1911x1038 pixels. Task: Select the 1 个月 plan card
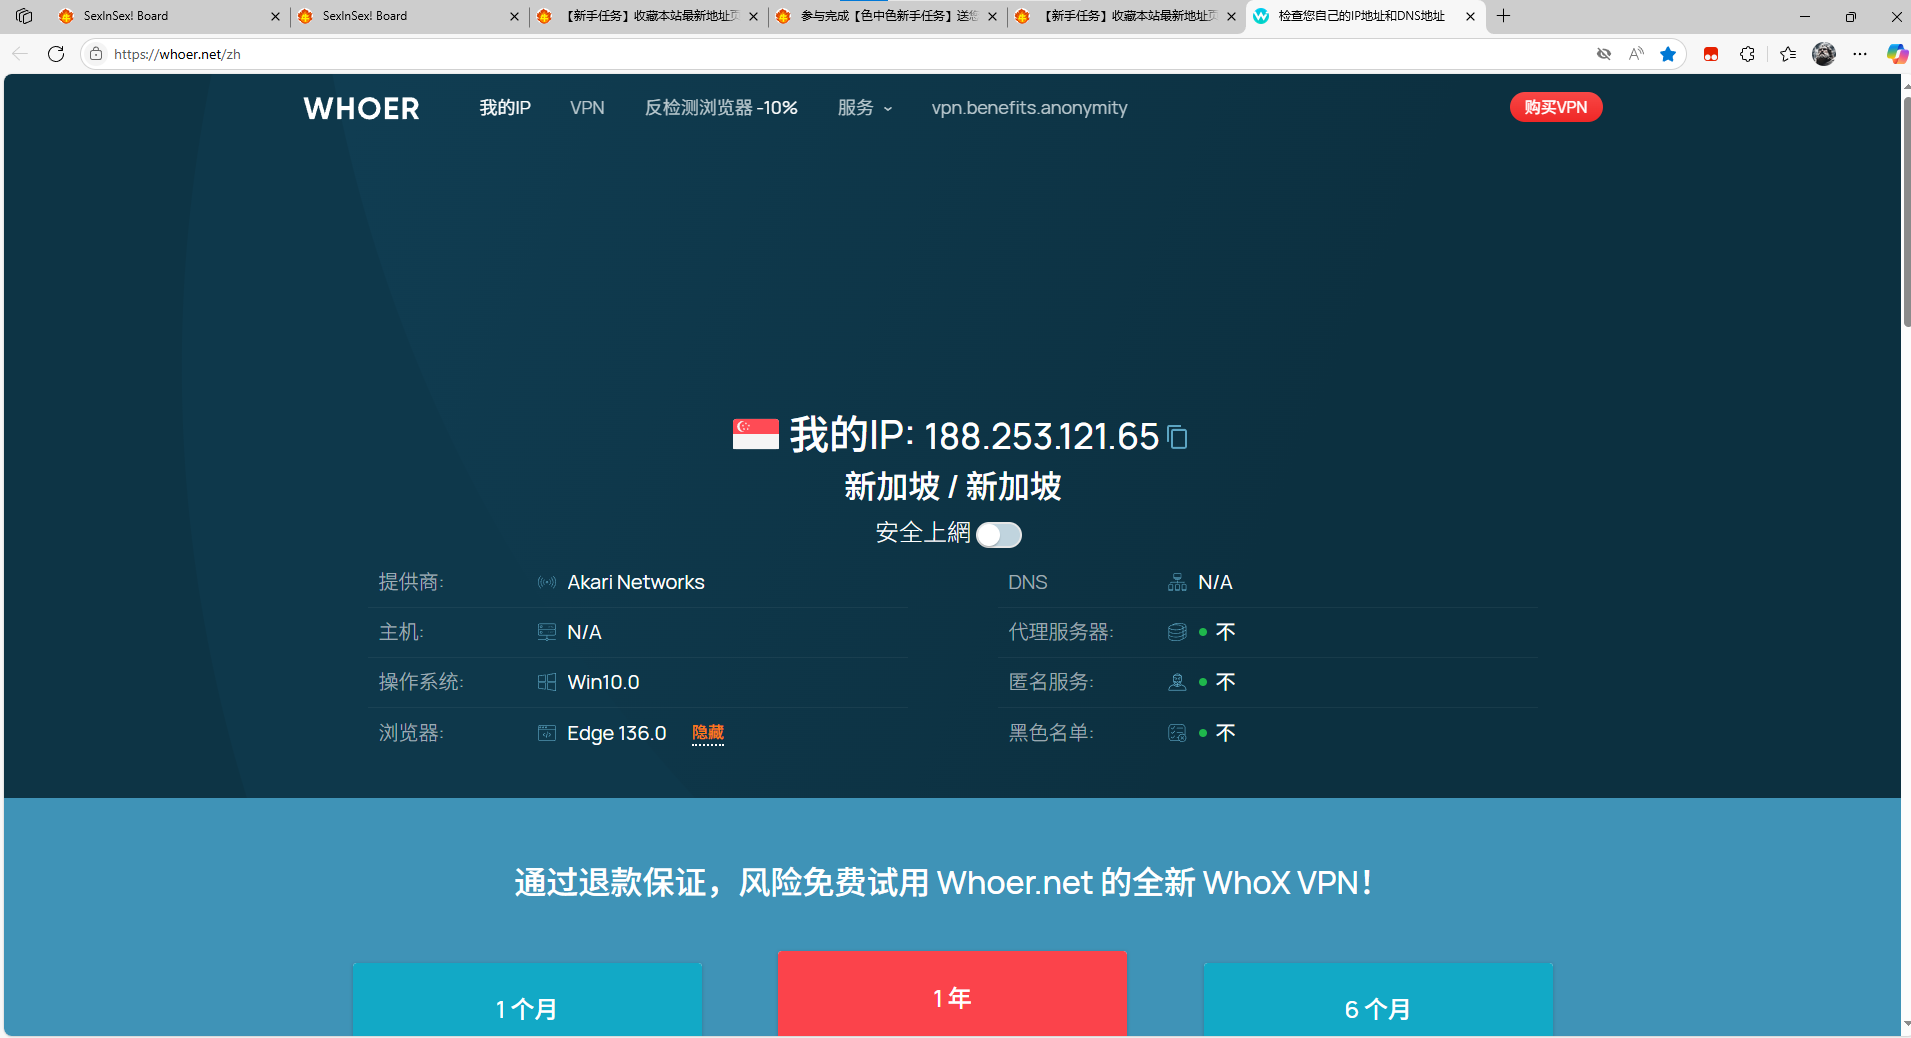[527, 999]
